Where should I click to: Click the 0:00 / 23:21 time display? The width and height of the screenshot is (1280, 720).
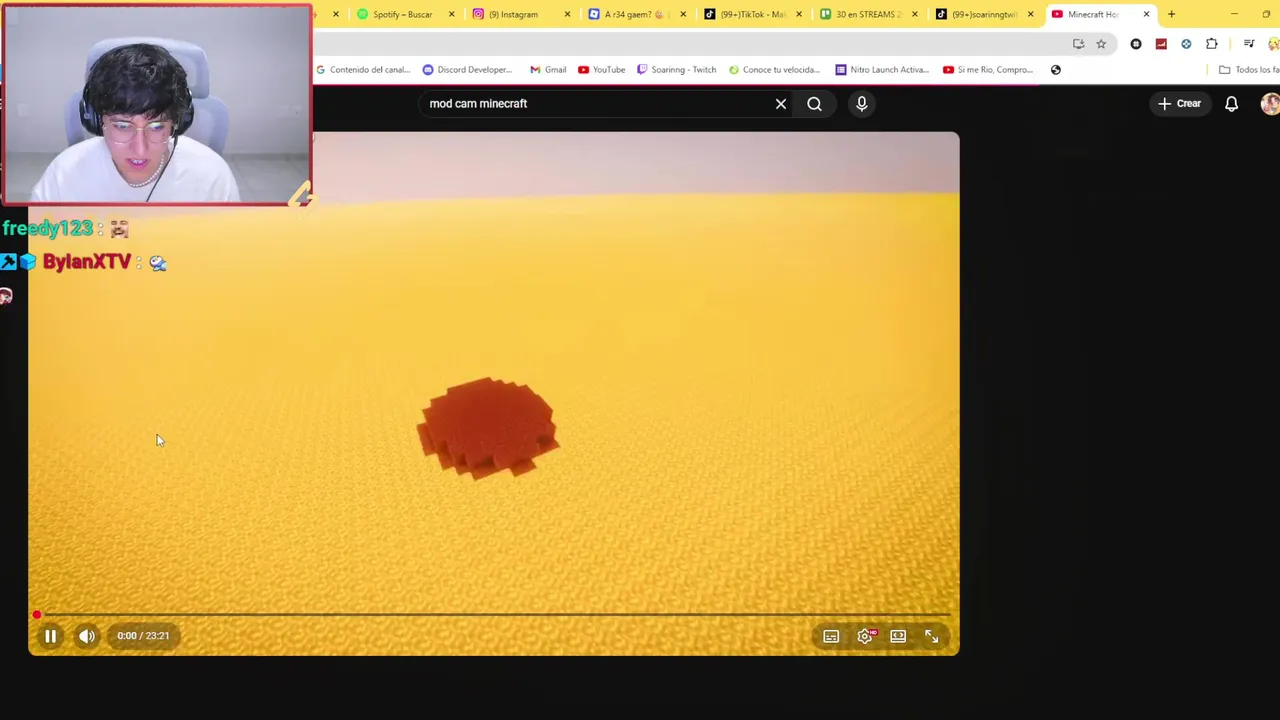[x=143, y=636]
